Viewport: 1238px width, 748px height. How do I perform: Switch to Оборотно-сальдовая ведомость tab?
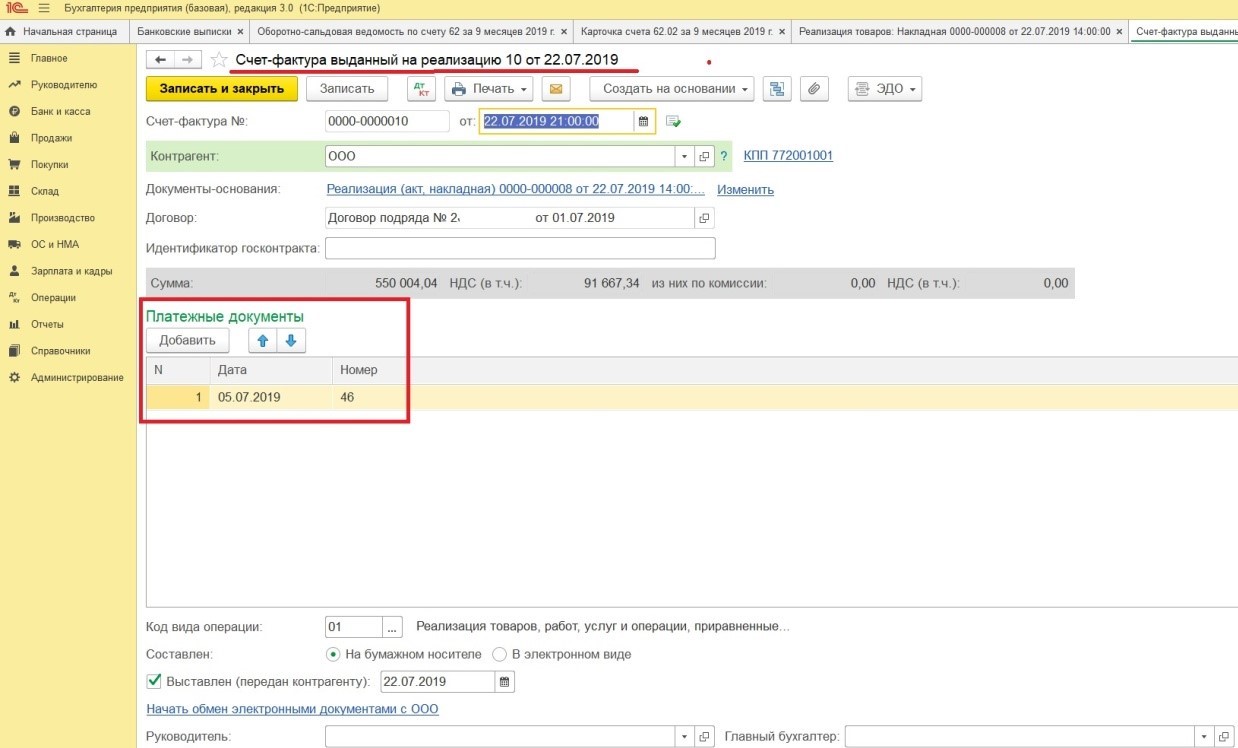tap(405, 31)
